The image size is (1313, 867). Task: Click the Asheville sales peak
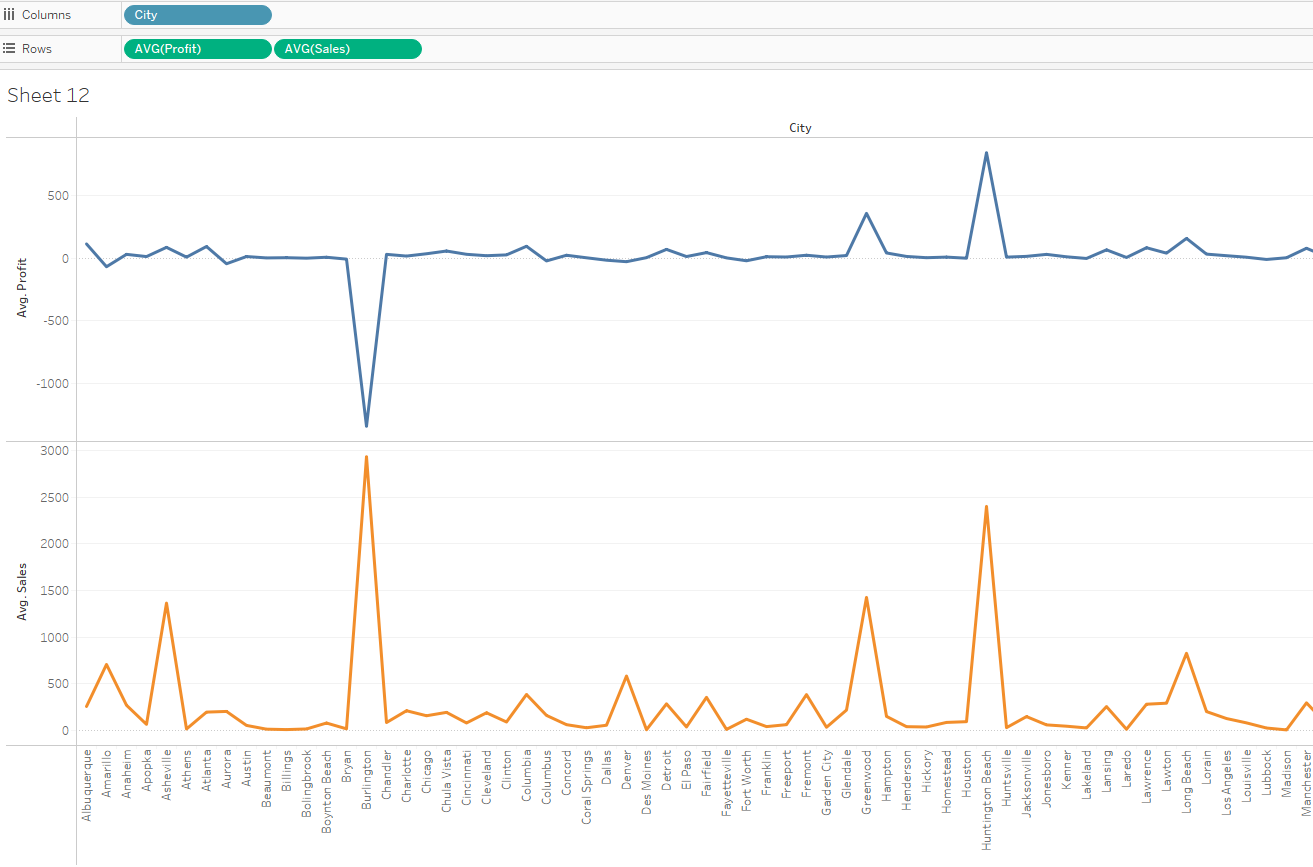click(166, 602)
